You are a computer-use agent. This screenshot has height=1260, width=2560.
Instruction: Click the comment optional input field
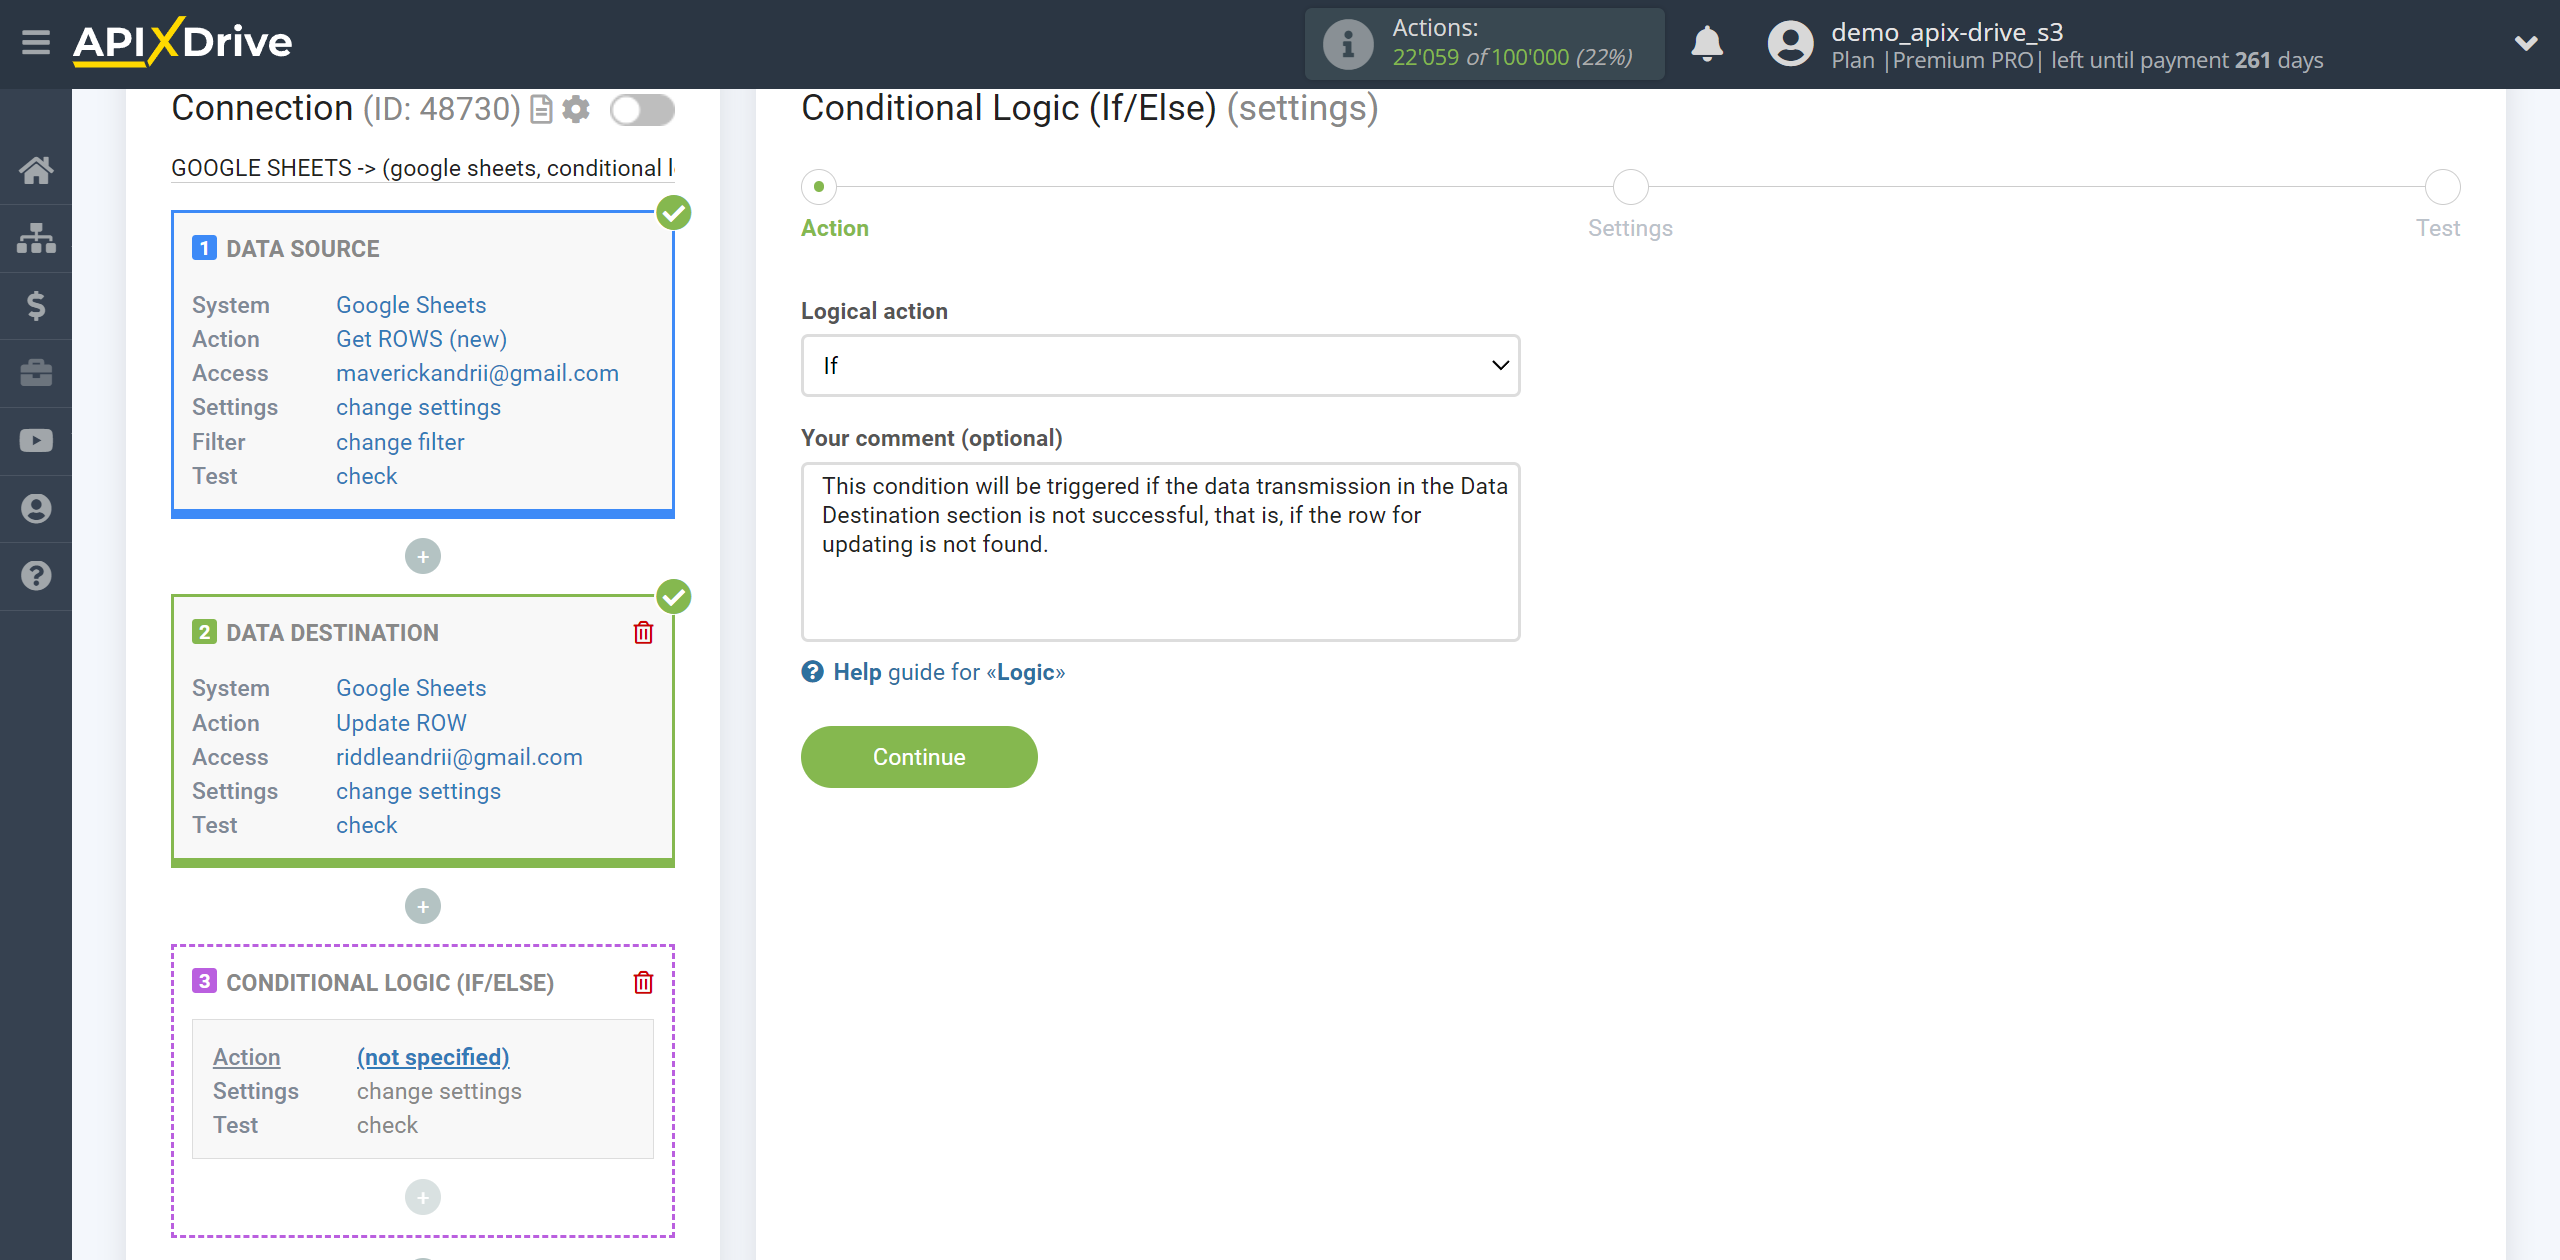tap(1161, 552)
